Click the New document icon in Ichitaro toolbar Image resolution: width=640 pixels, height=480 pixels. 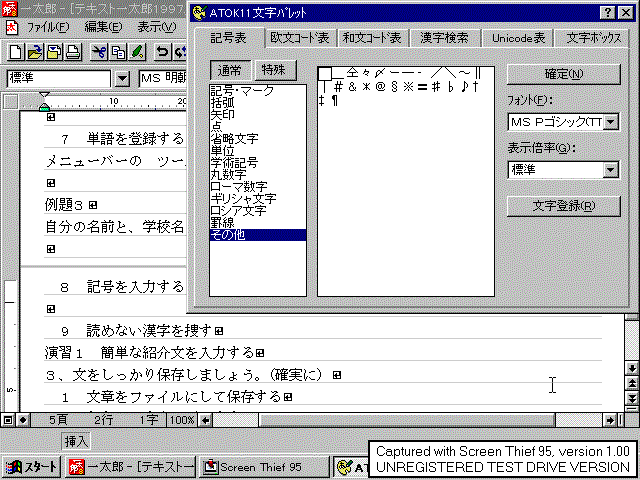[16, 52]
